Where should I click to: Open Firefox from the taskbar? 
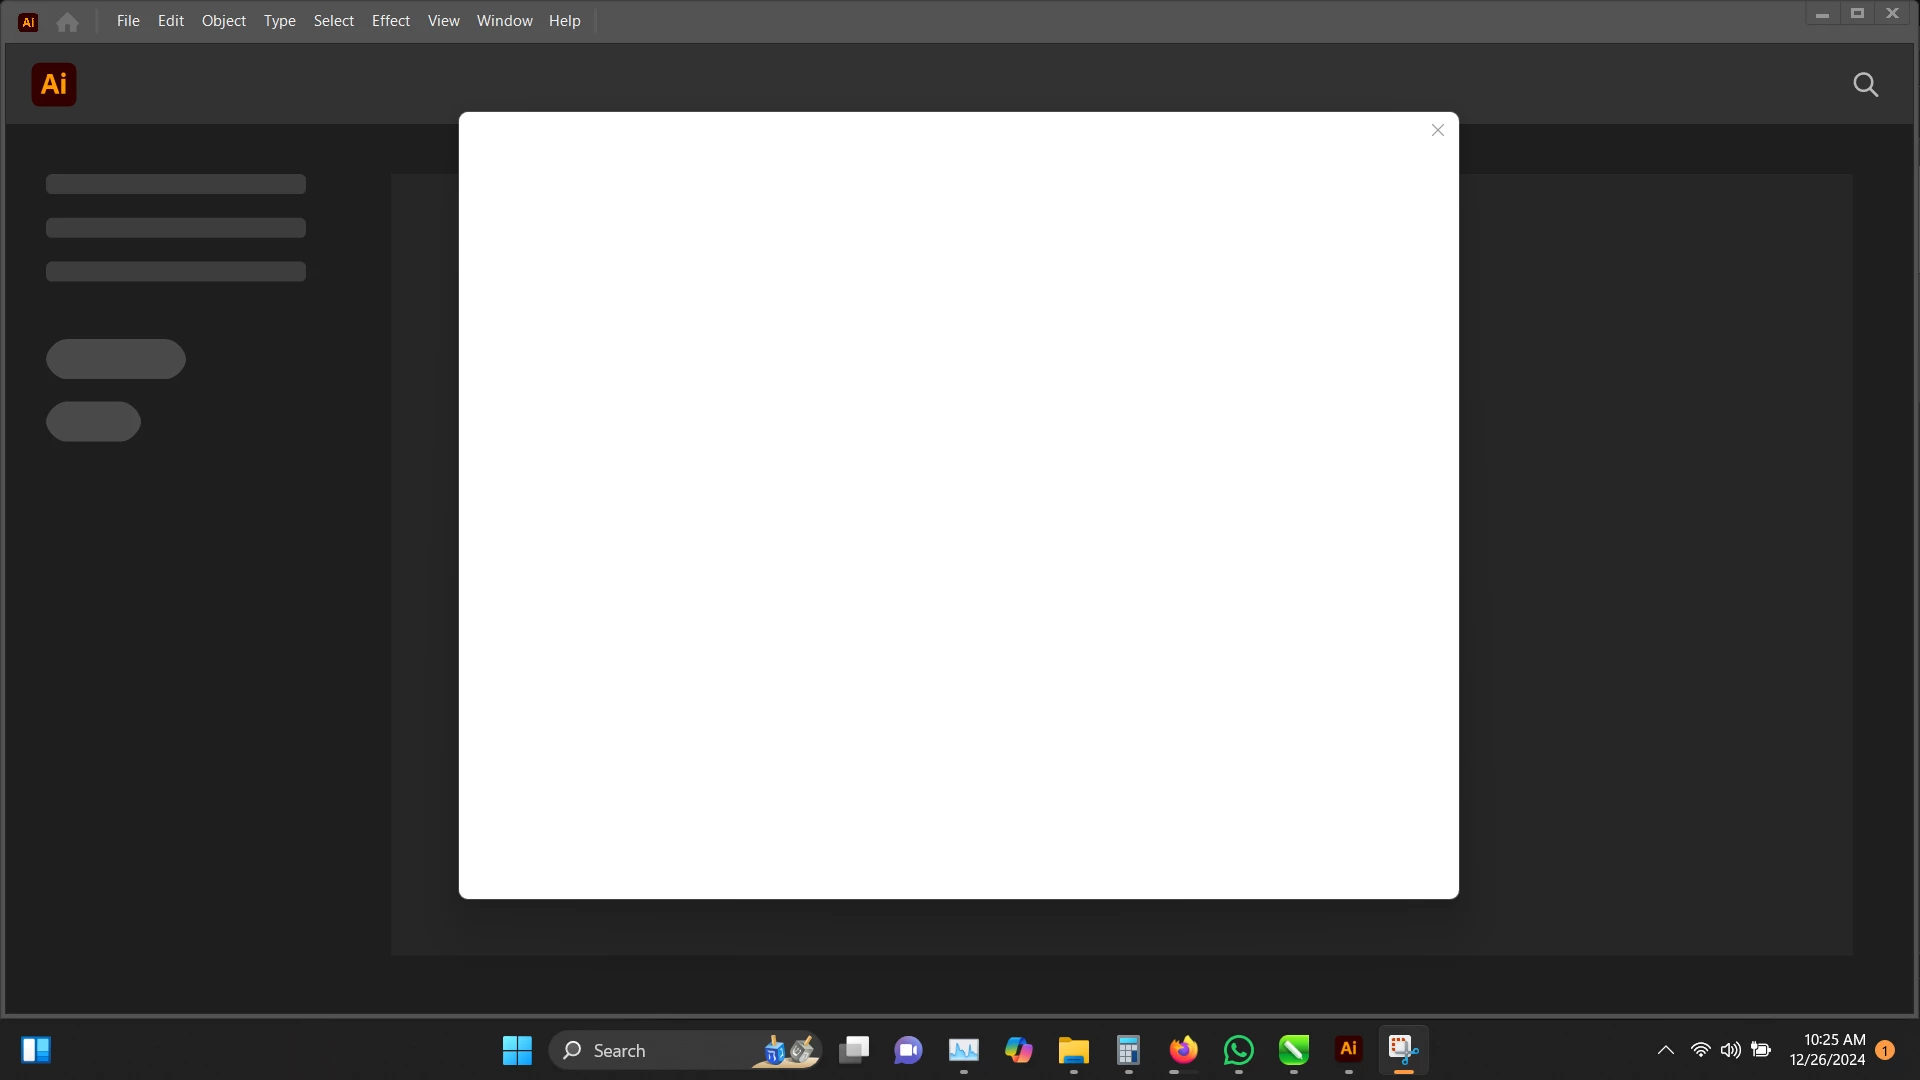pyautogui.click(x=1183, y=1050)
